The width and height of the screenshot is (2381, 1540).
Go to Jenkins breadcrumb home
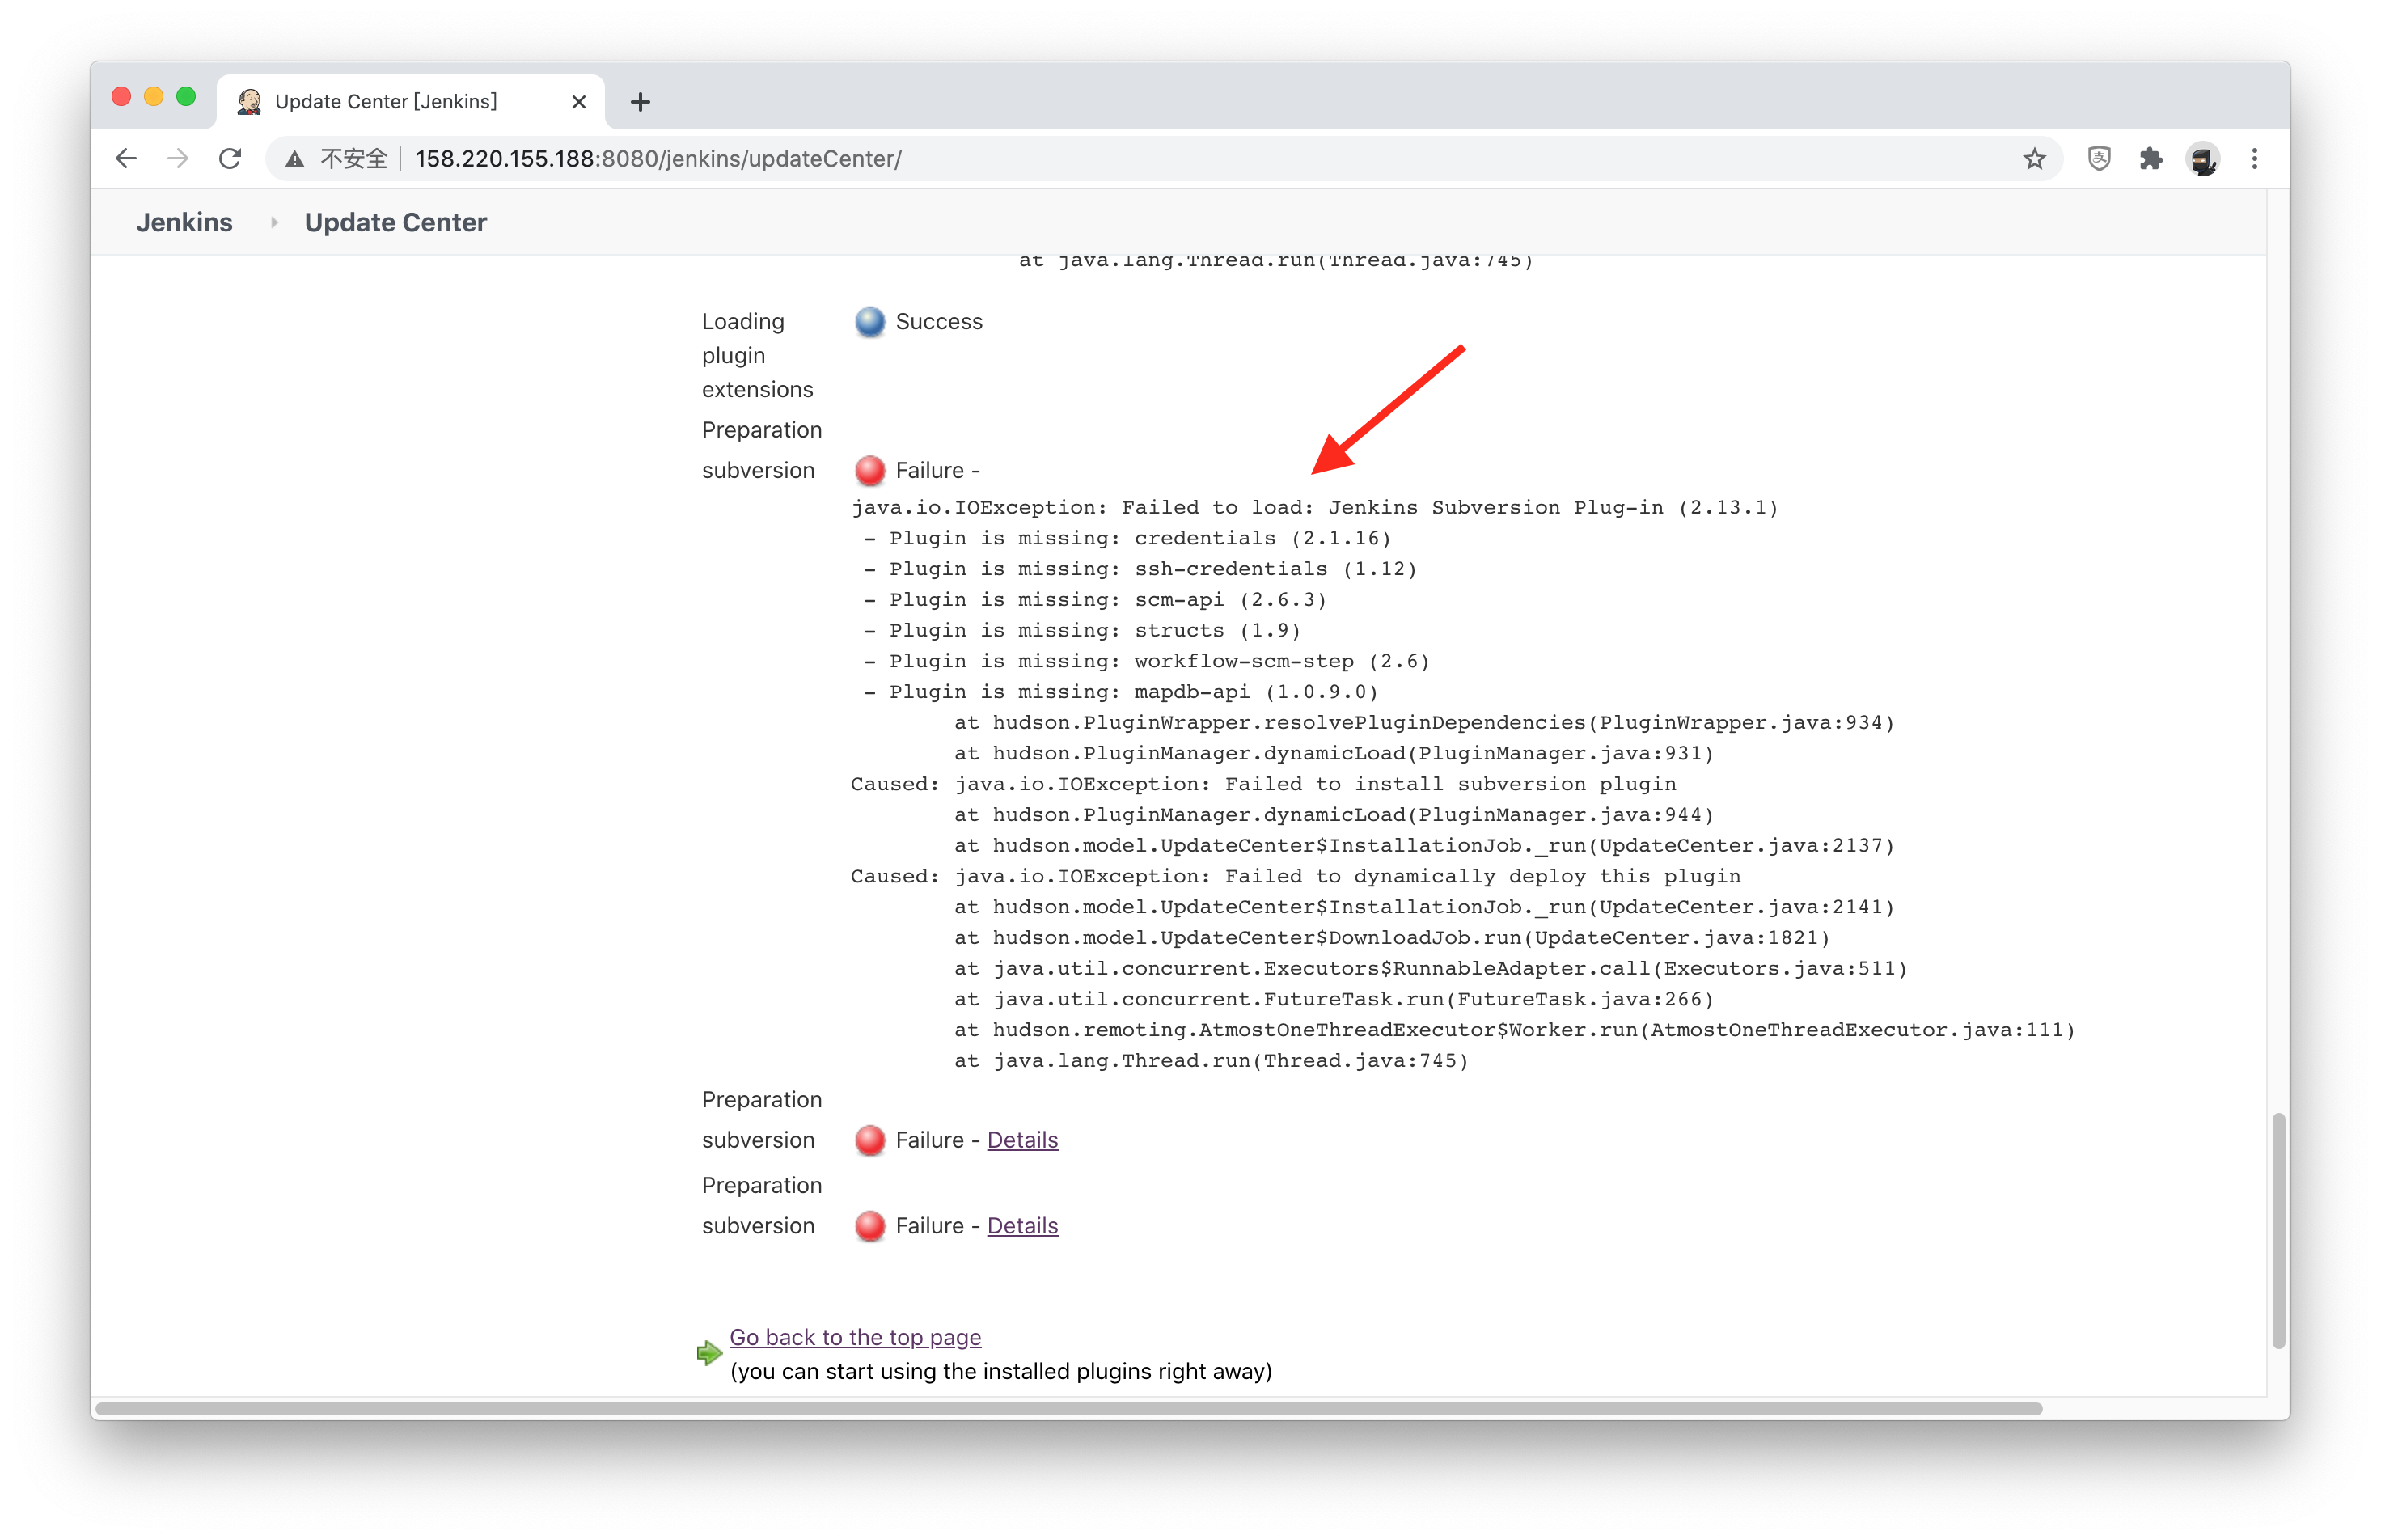(184, 222)
